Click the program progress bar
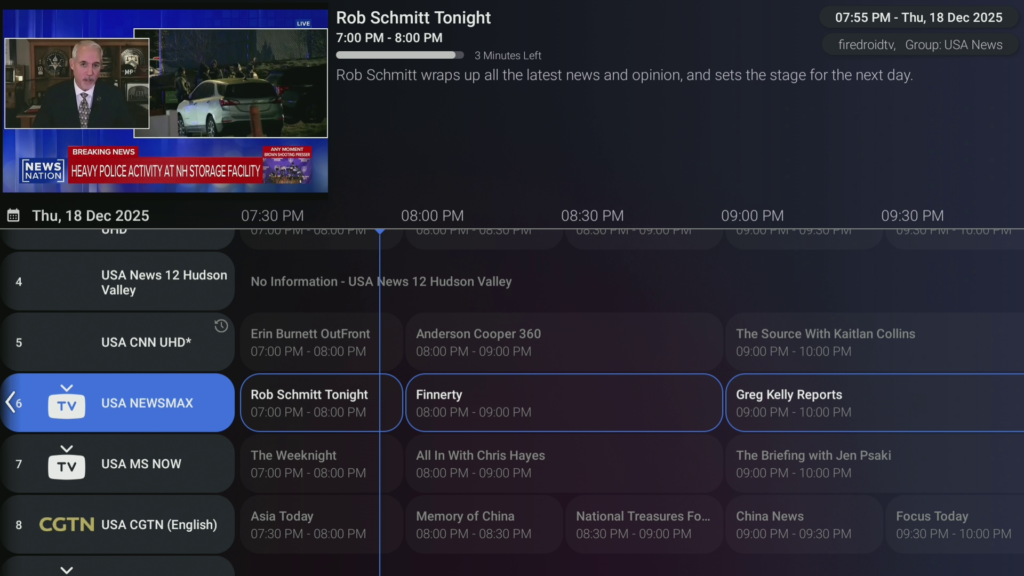The height and width of the screenshot is (576, 1024). click(x=400, y=56)
